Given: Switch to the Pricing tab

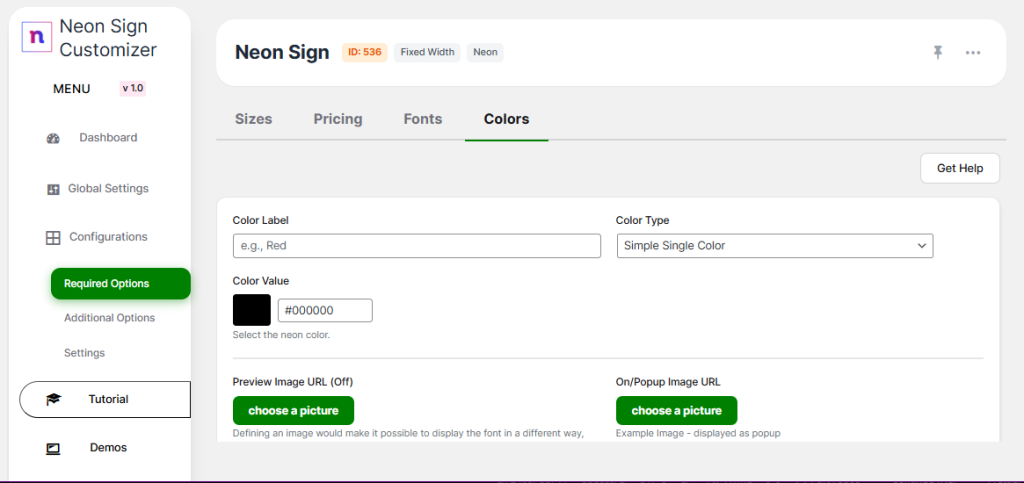Looking at the screenshot, I should [x=338, y=119].
